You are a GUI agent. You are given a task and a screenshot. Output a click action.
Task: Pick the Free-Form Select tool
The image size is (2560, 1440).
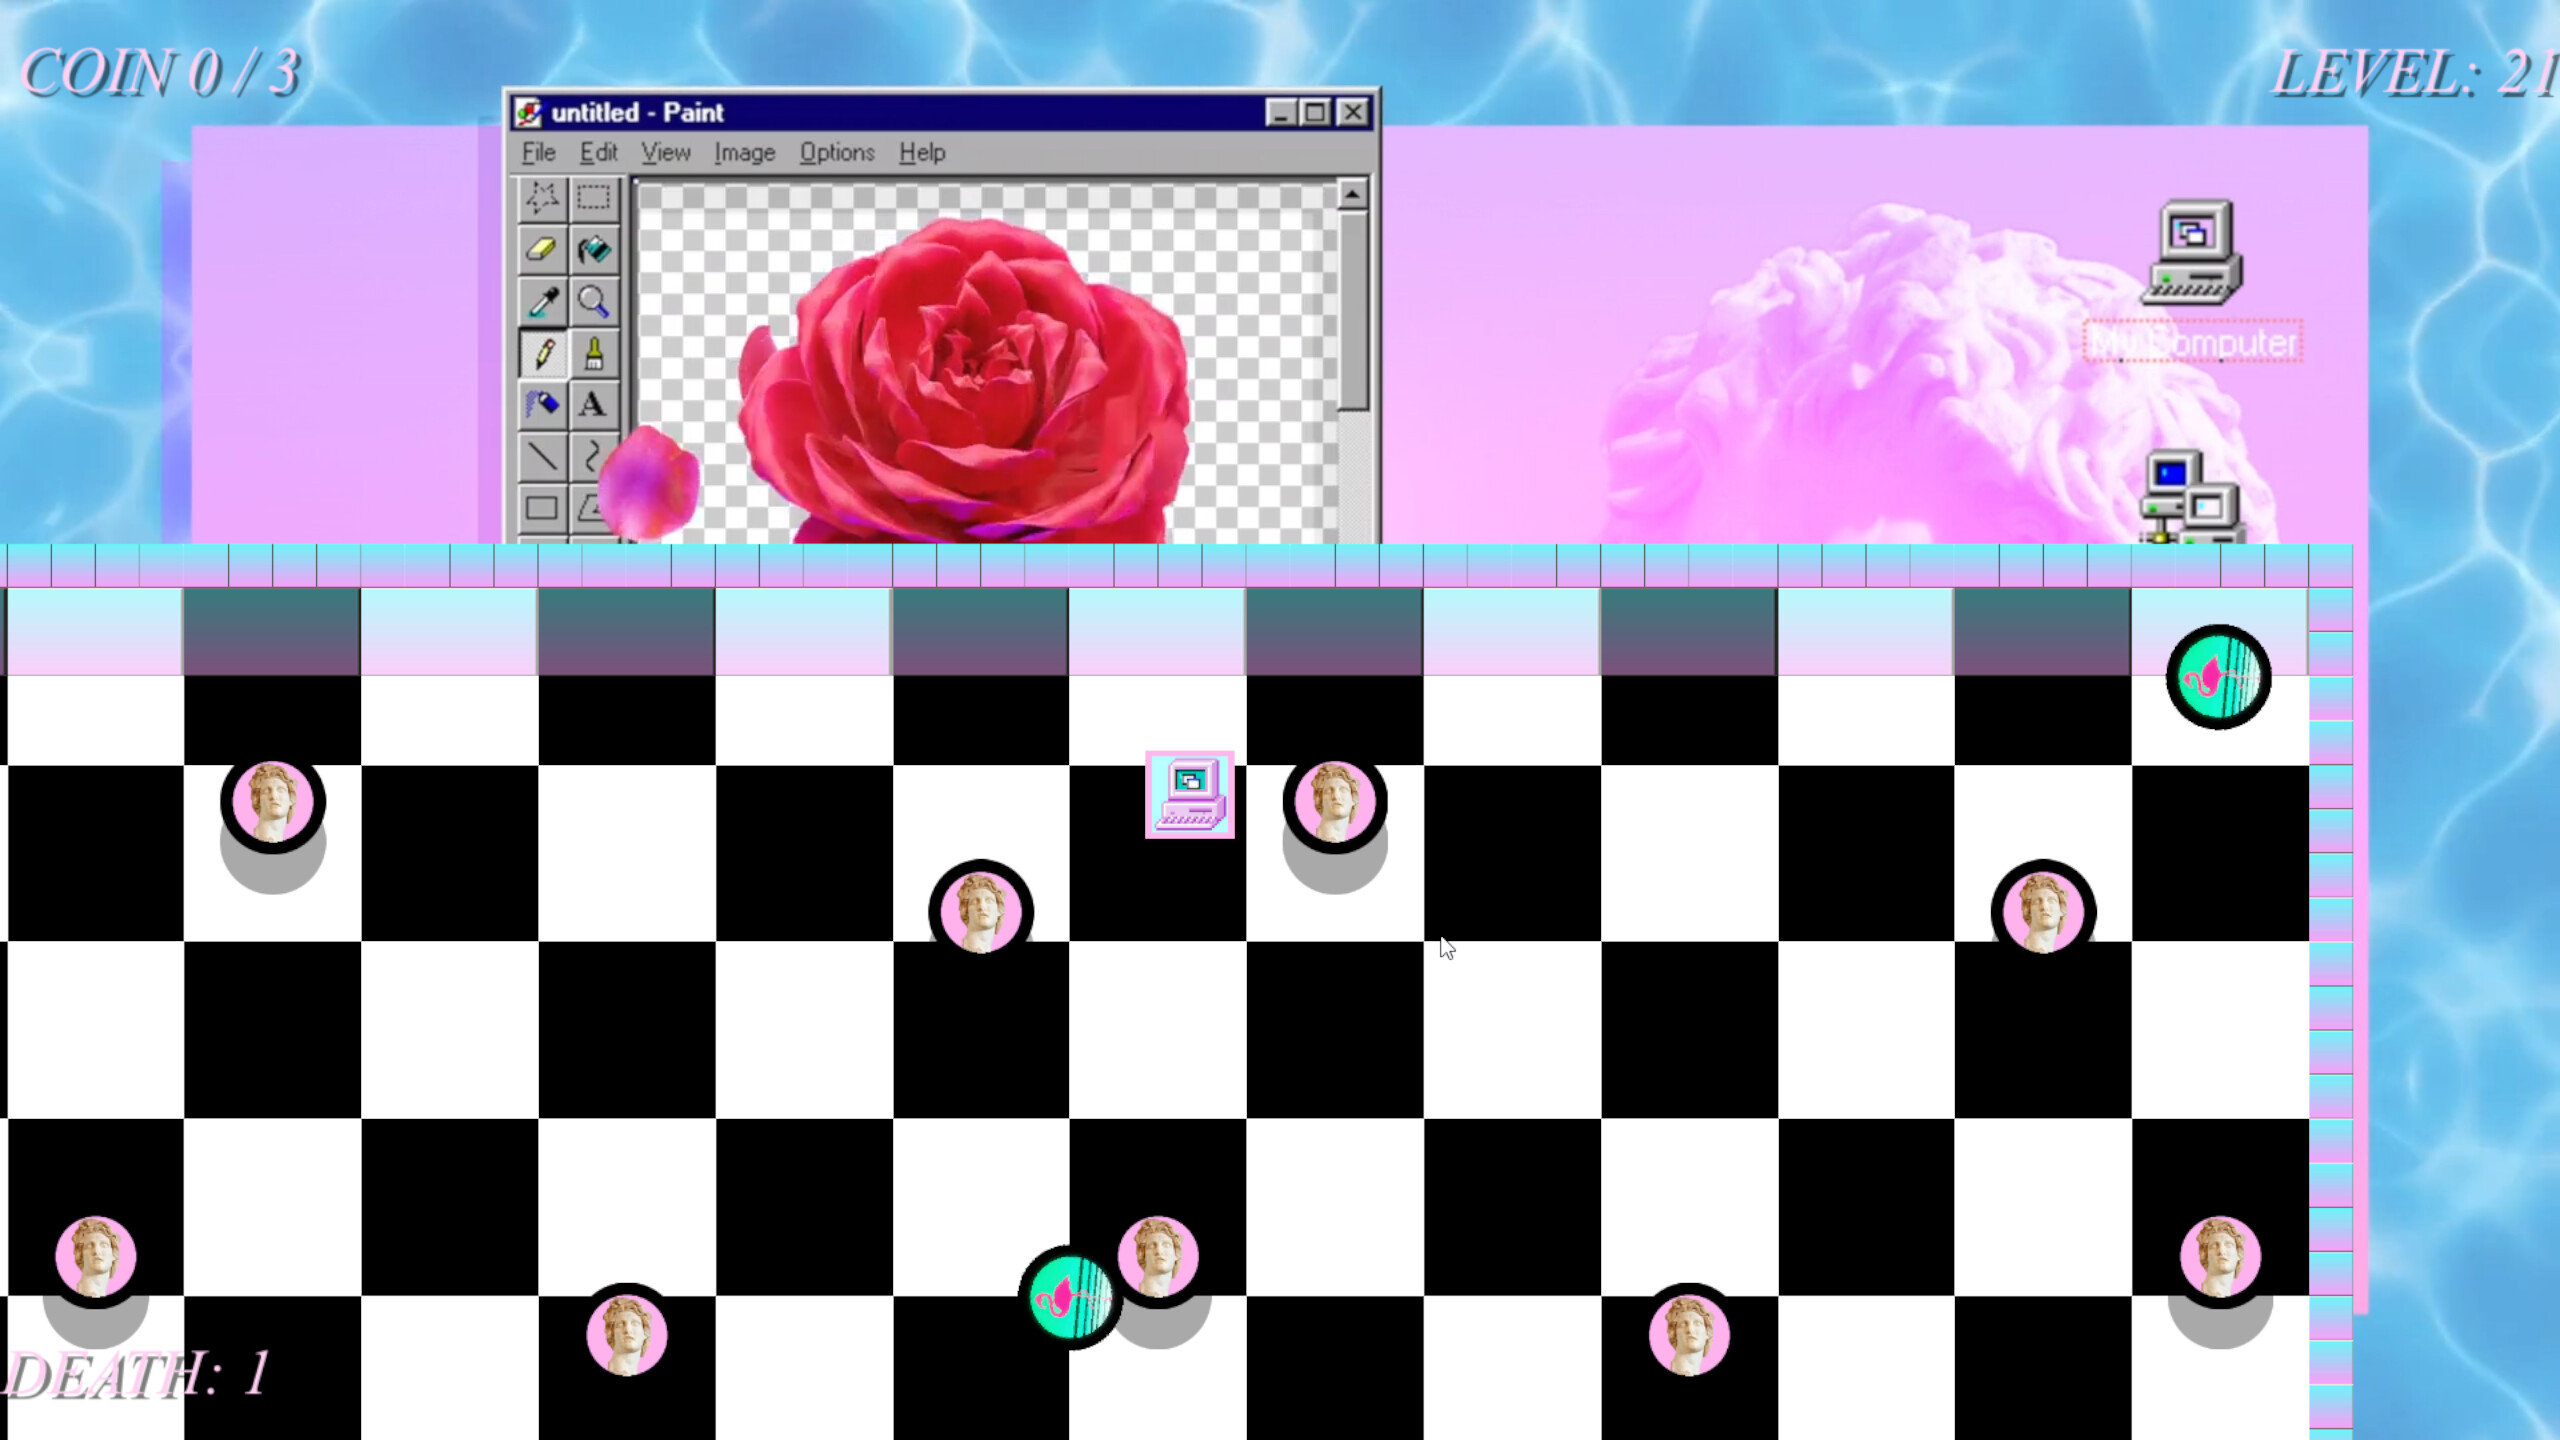540,198
